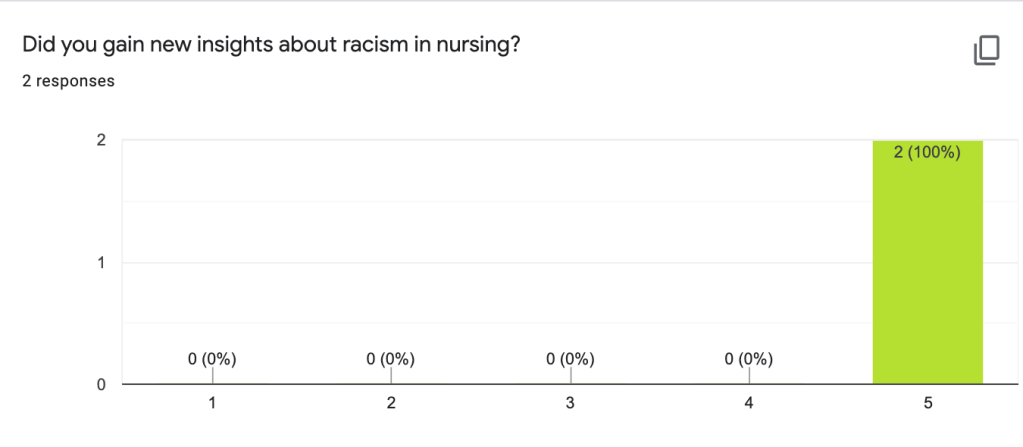The width and height of the screenshot is (1023, 447).
Task: Click the "0 (0%)" label above rating 1
Action: (x=212, y=358)
